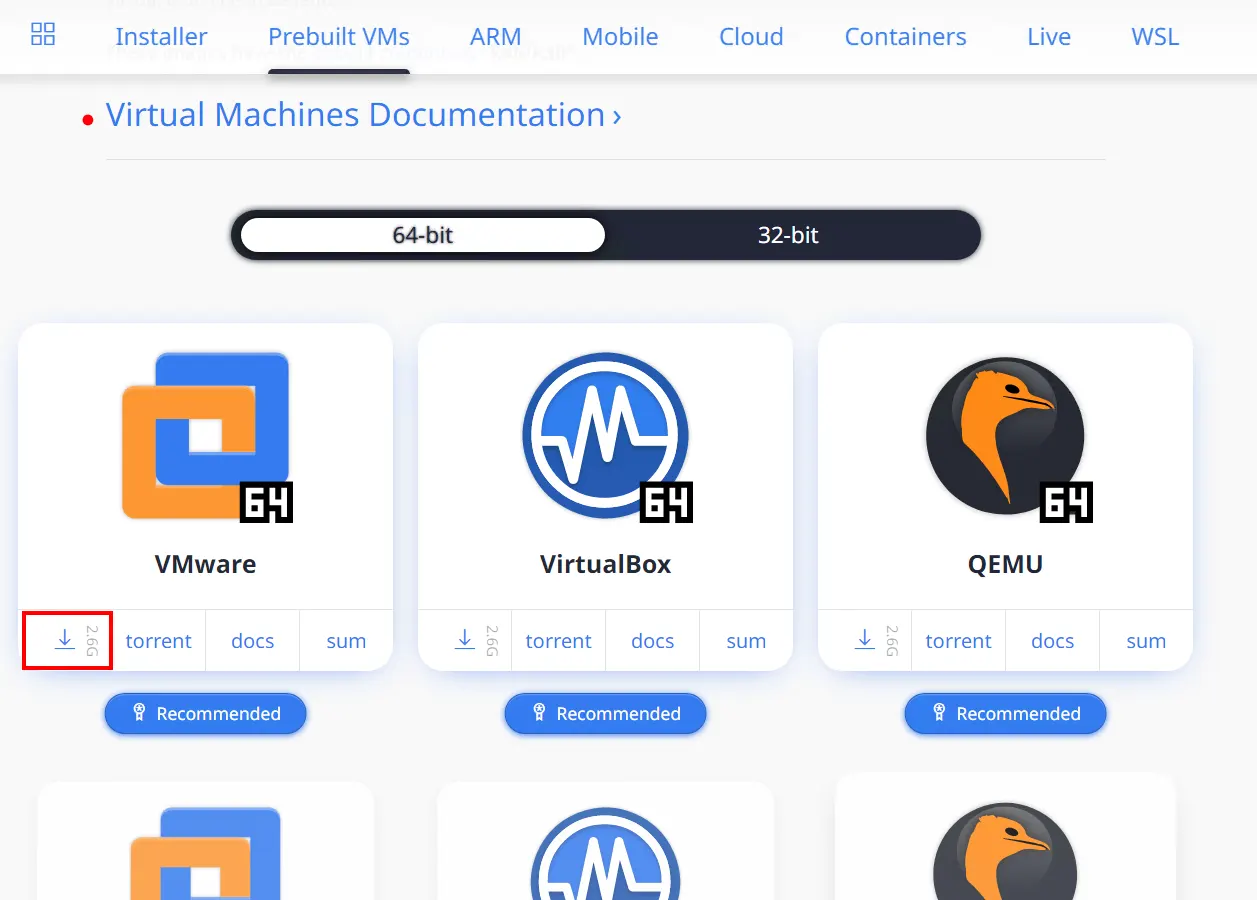
Task: Click the VMware 64-bit download arrow icon
Action: [x=65, y=640]
